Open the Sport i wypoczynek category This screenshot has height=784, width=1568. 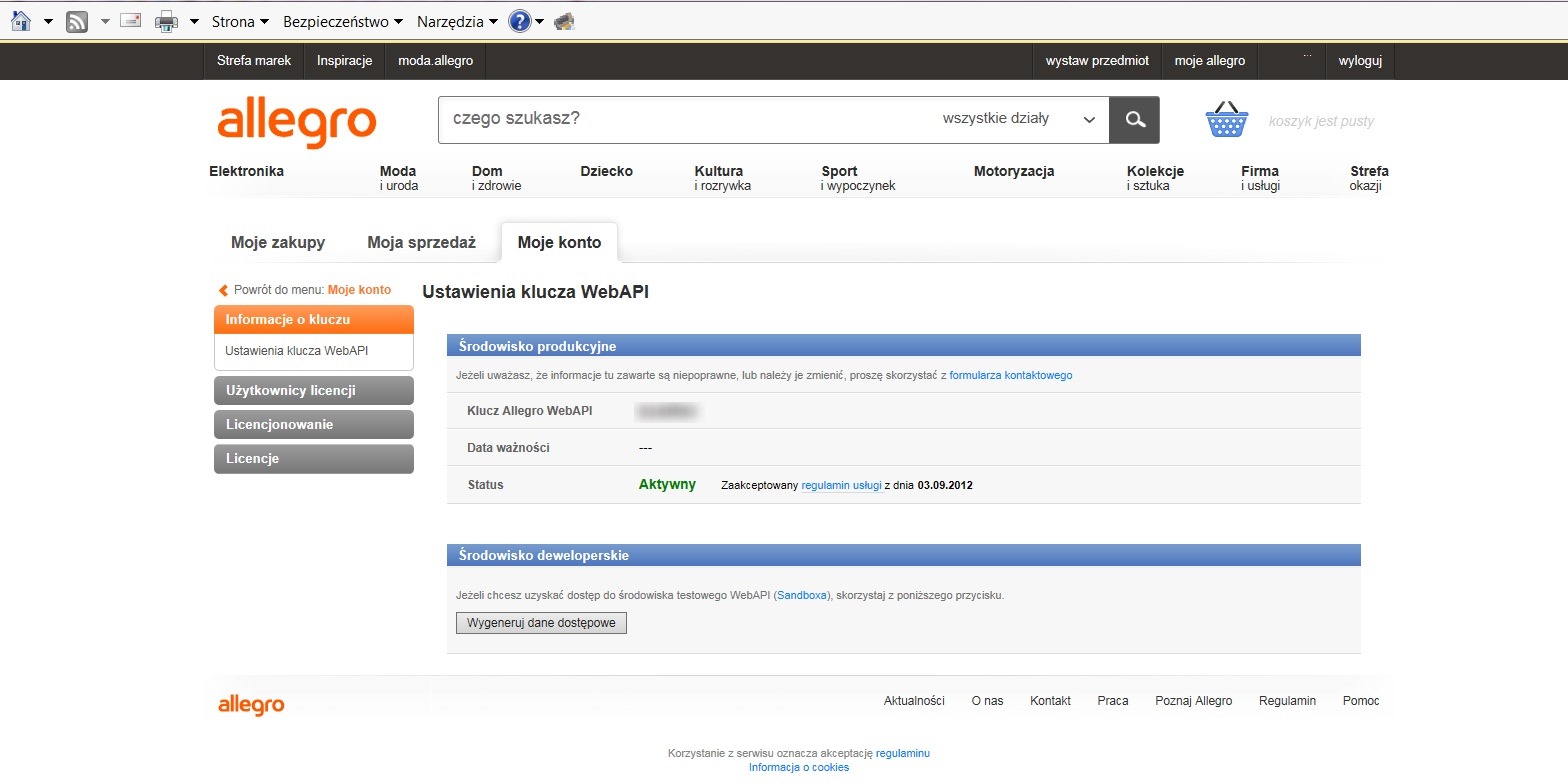[x=858, y=177]
